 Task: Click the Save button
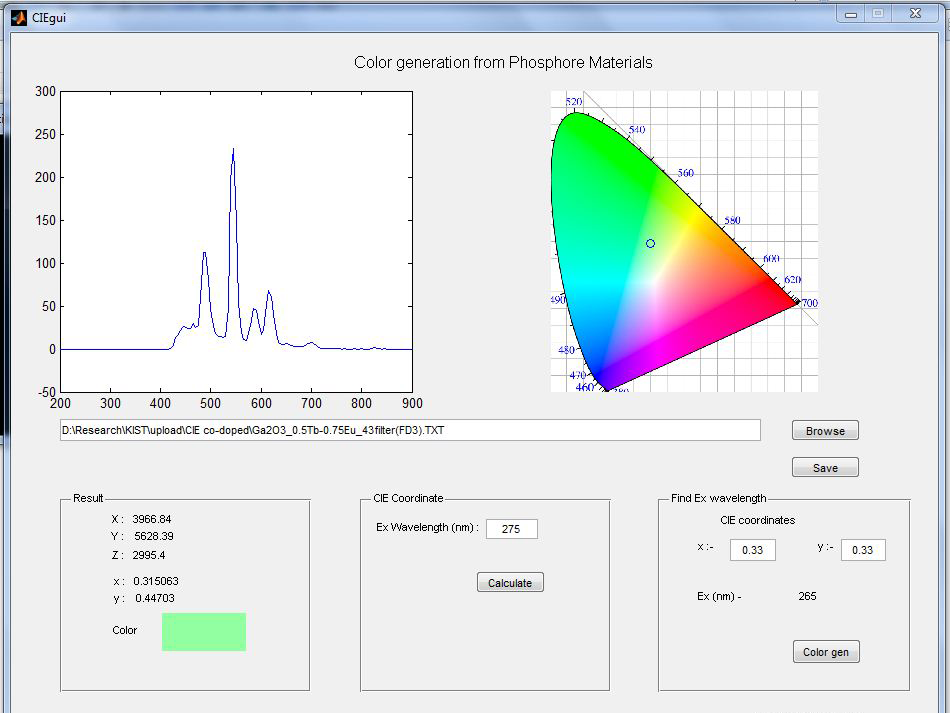(x=825, y=468)
